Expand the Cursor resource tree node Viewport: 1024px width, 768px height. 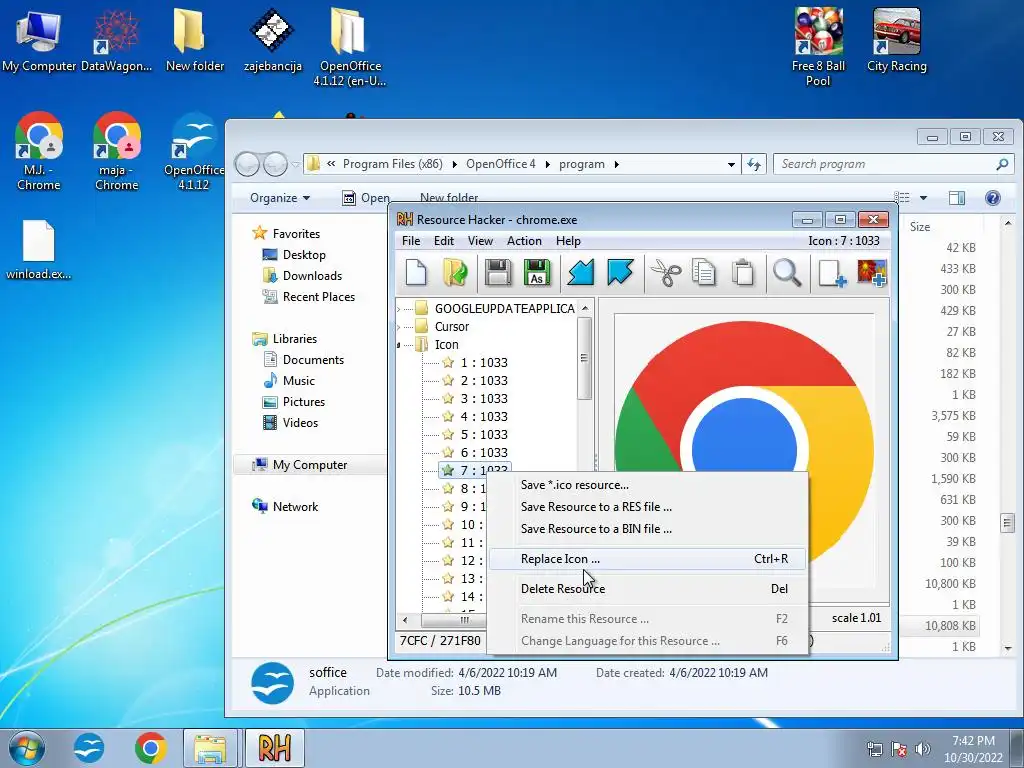399,327
